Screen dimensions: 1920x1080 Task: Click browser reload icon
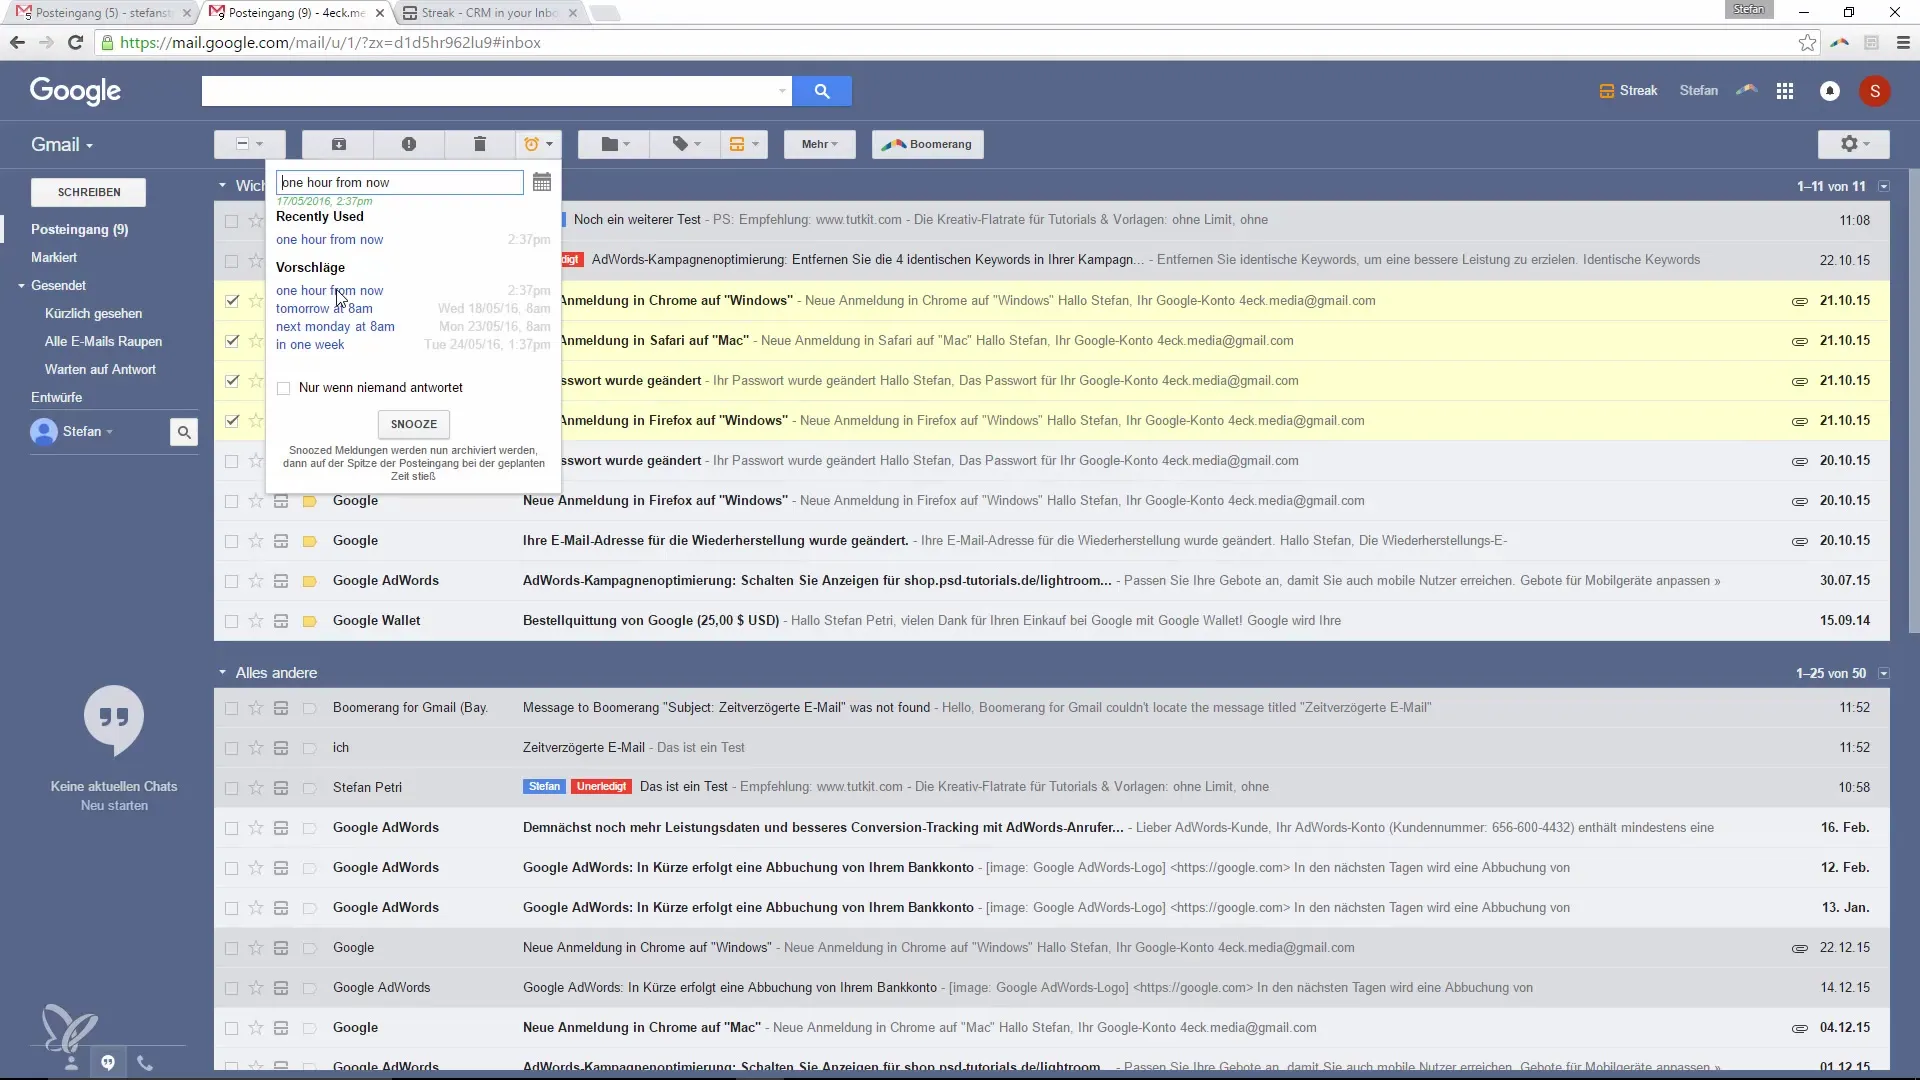(75, 42)
